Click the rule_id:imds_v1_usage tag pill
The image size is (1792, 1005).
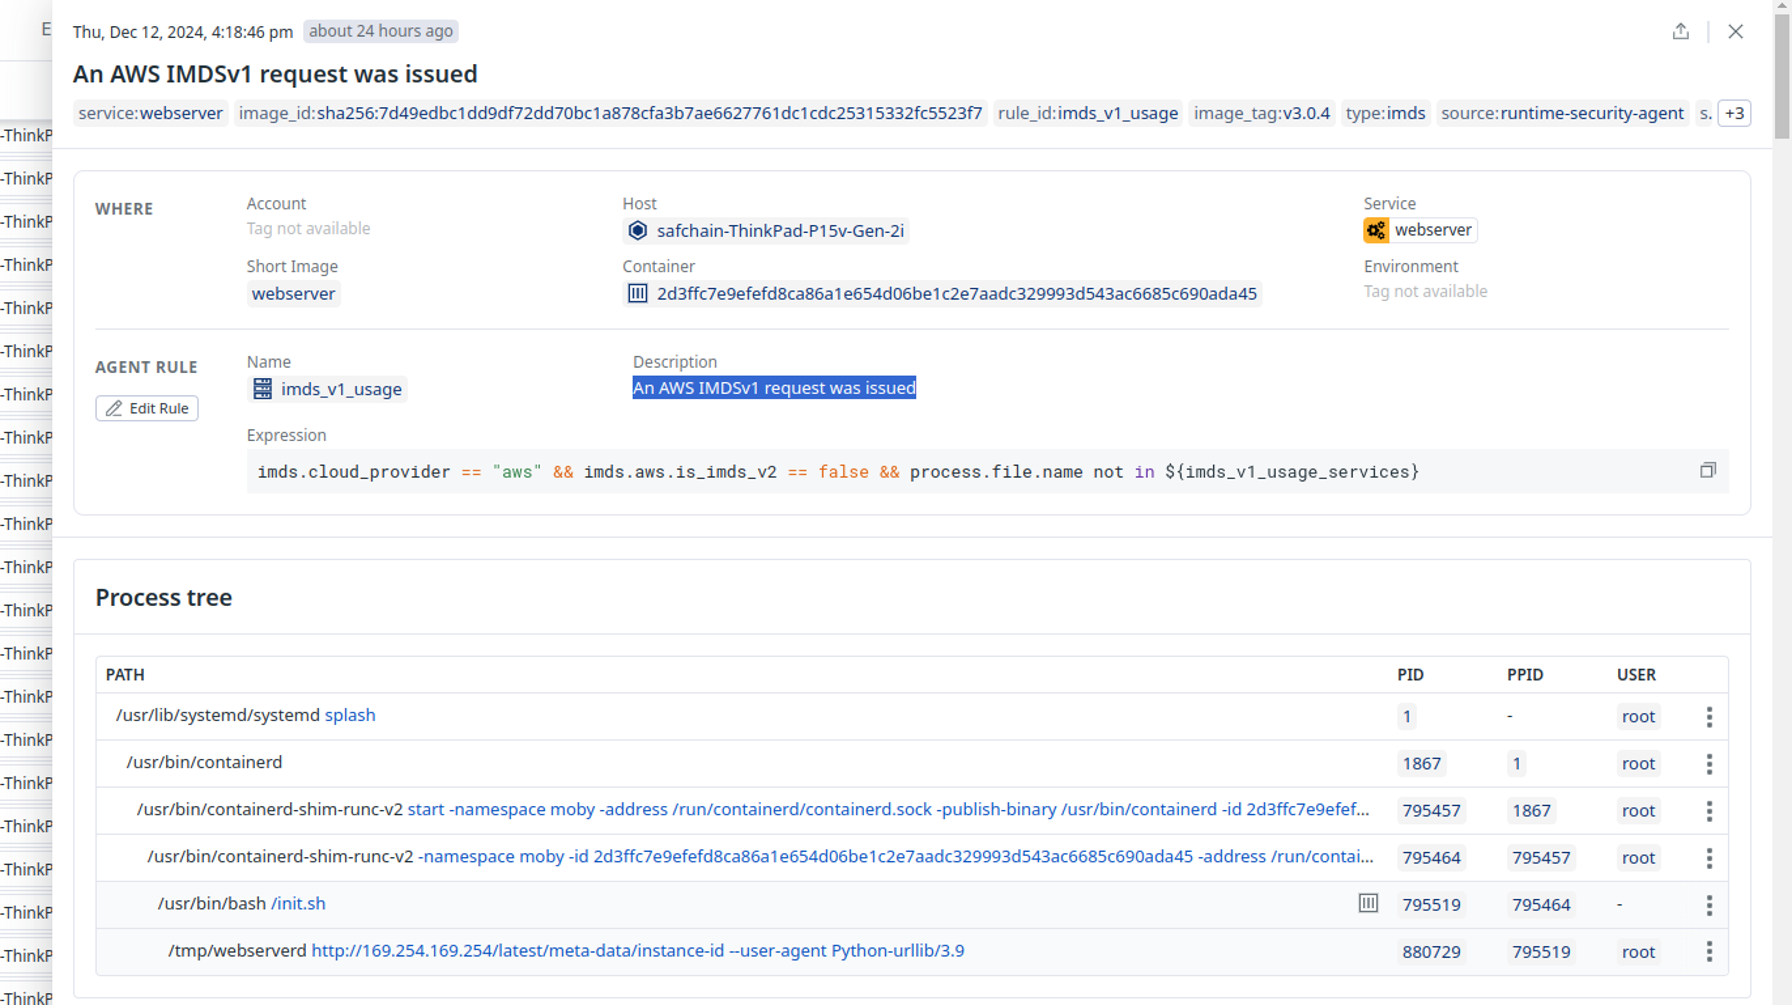(x=1087, y=113)
